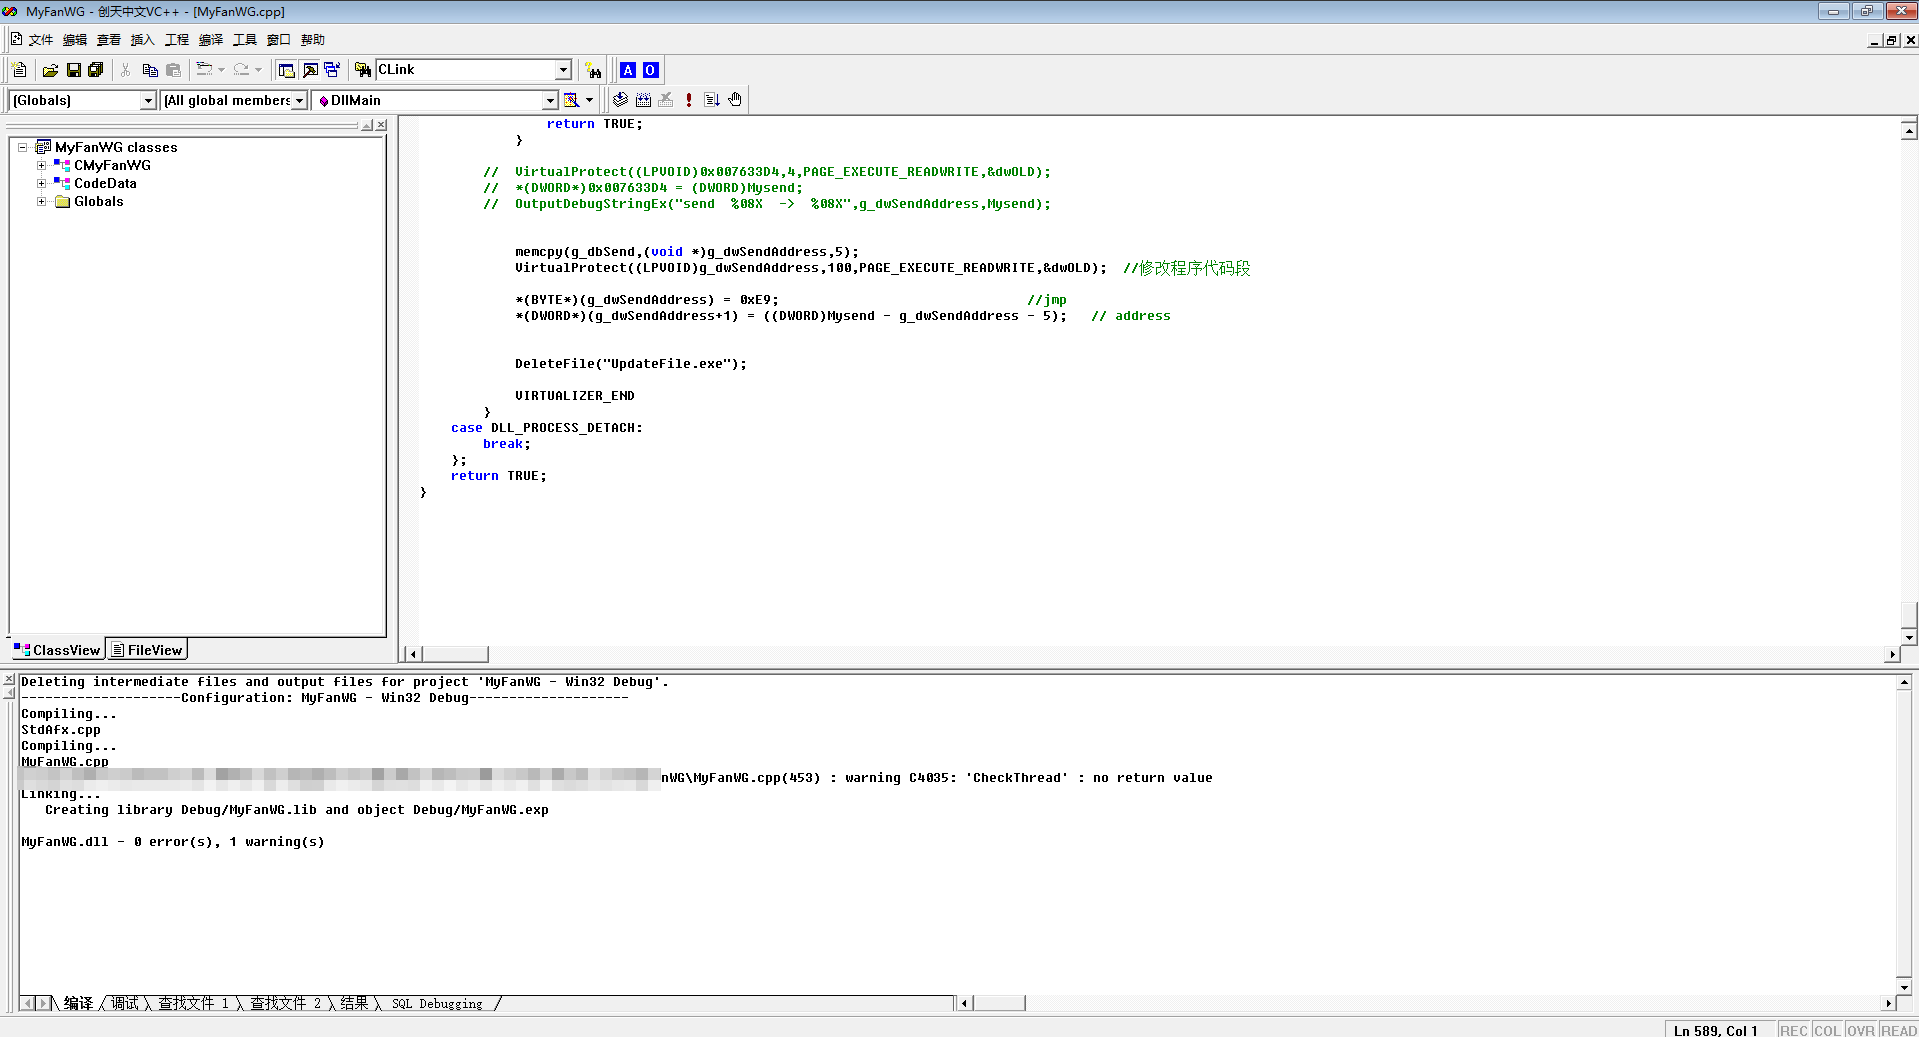The image size is (1919, 1037).
Task: Click the Copy icon in the toolbar
Action: point(150,70)
